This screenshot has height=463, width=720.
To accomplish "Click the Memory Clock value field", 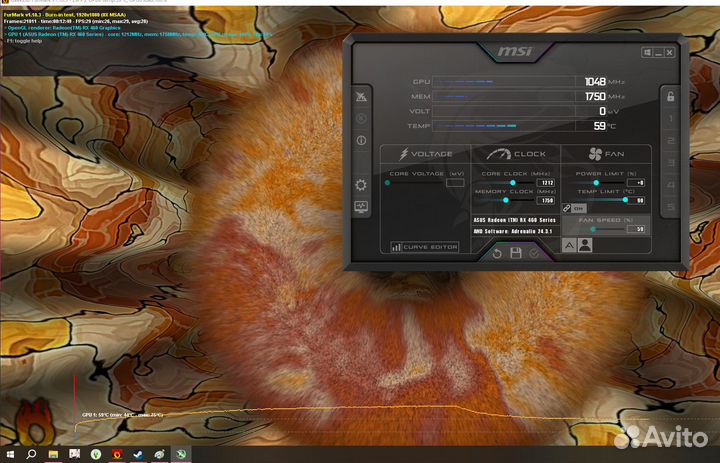I will 547,200.
